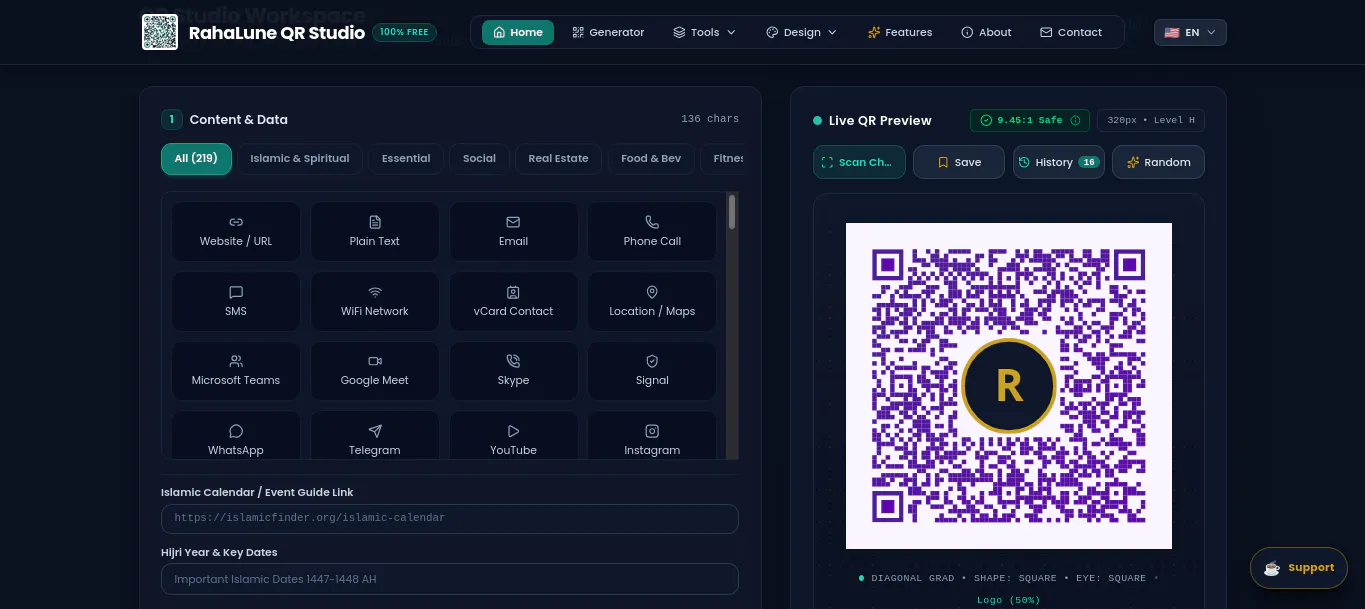This screenshot has width=1365, height=609.
Task: Open the Home nav item
Action: 518,32
